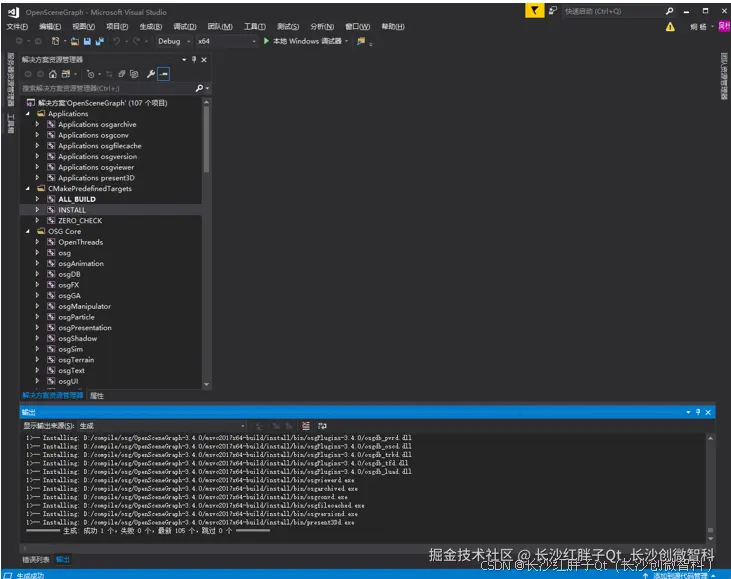Open Solution Explorer window options dropdown arrow

(x=184, y=59)
